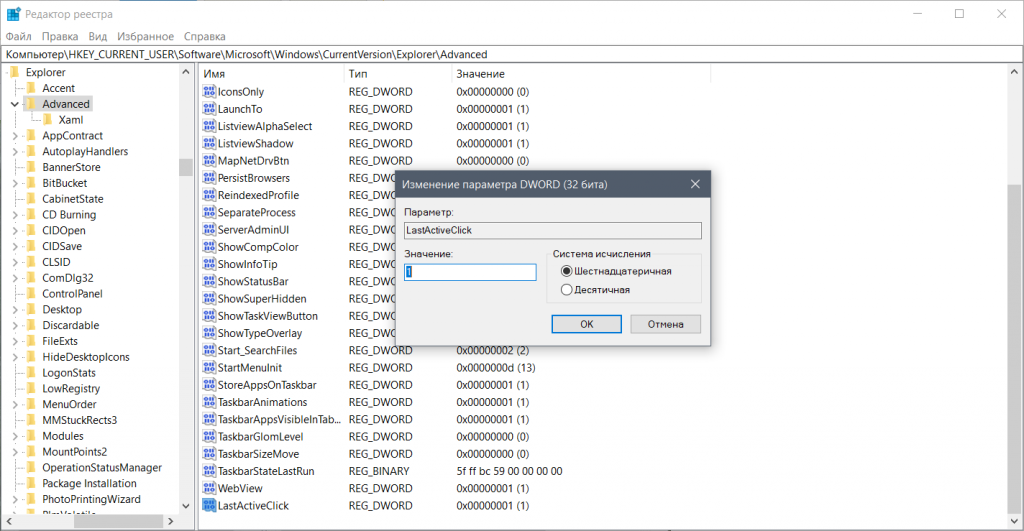Click the LastActiveClick value icon
Image resolution: width=1024 pixels, height=531 pixels.
click(209, 506)
